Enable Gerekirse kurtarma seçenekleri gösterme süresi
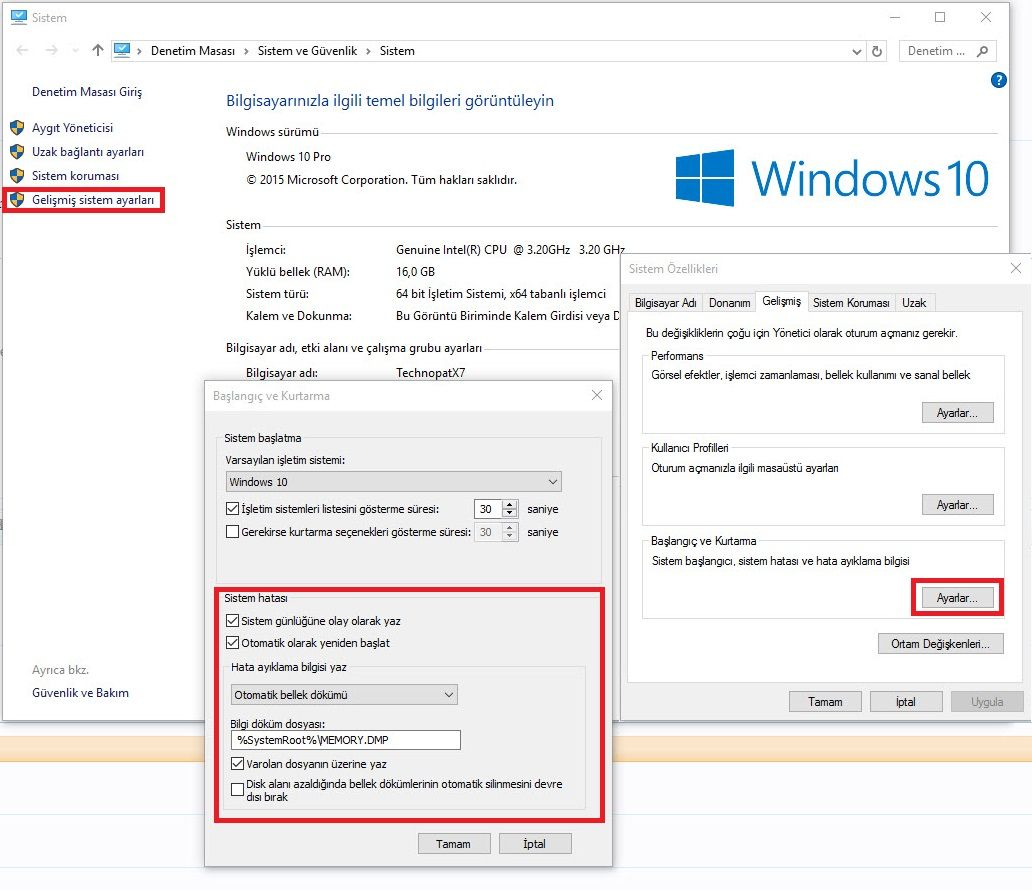 (232, 531)
